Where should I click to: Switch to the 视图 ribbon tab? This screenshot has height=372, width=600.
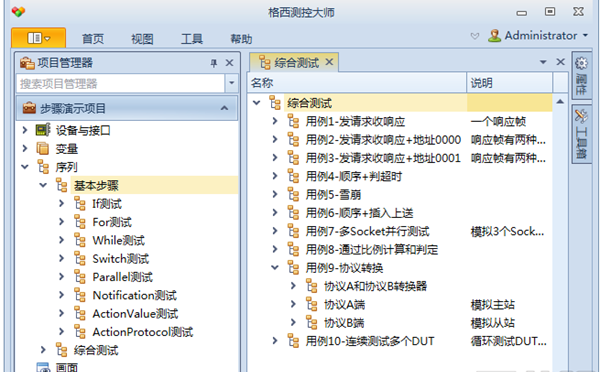point(142,39)
